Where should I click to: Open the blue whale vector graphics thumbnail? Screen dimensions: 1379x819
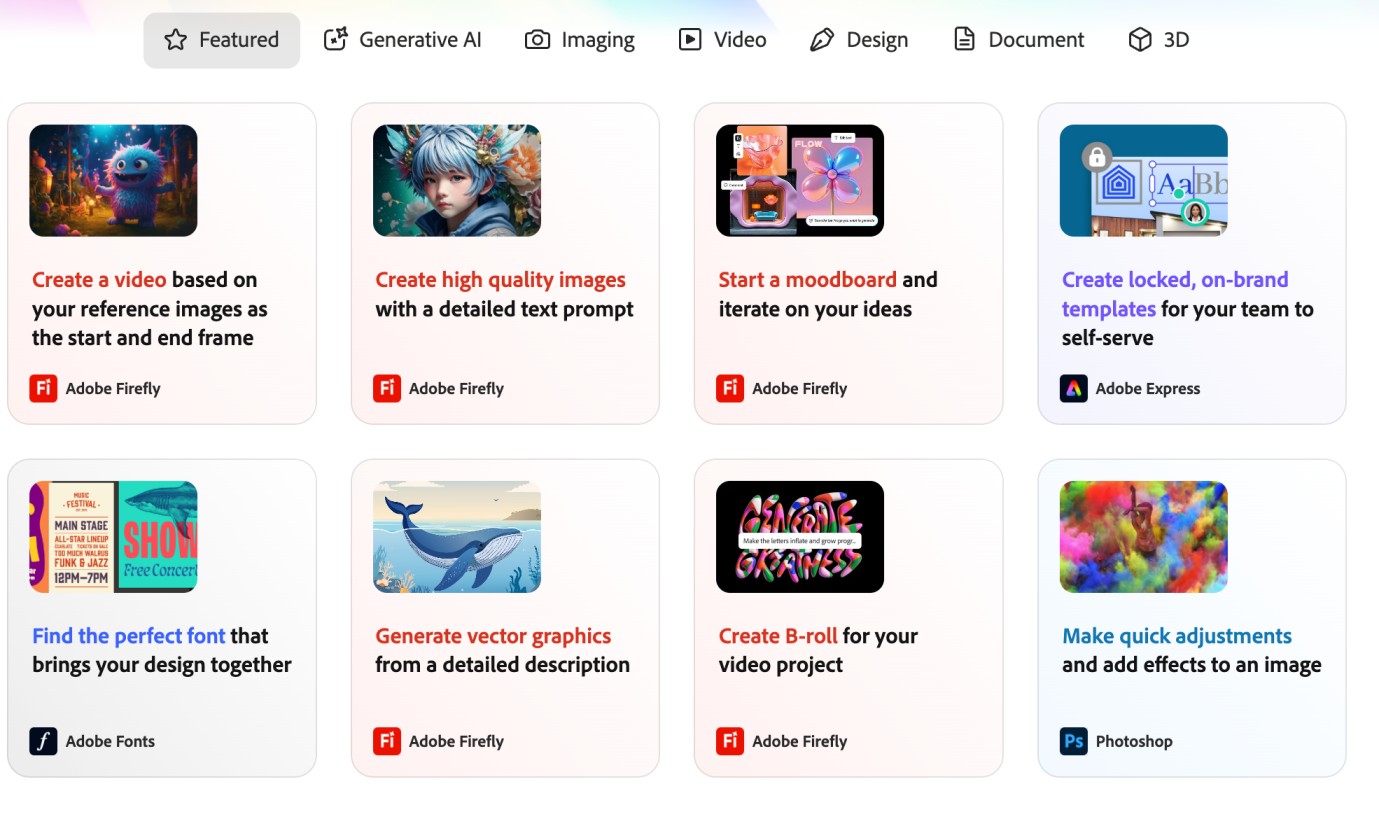coord(456,536)
